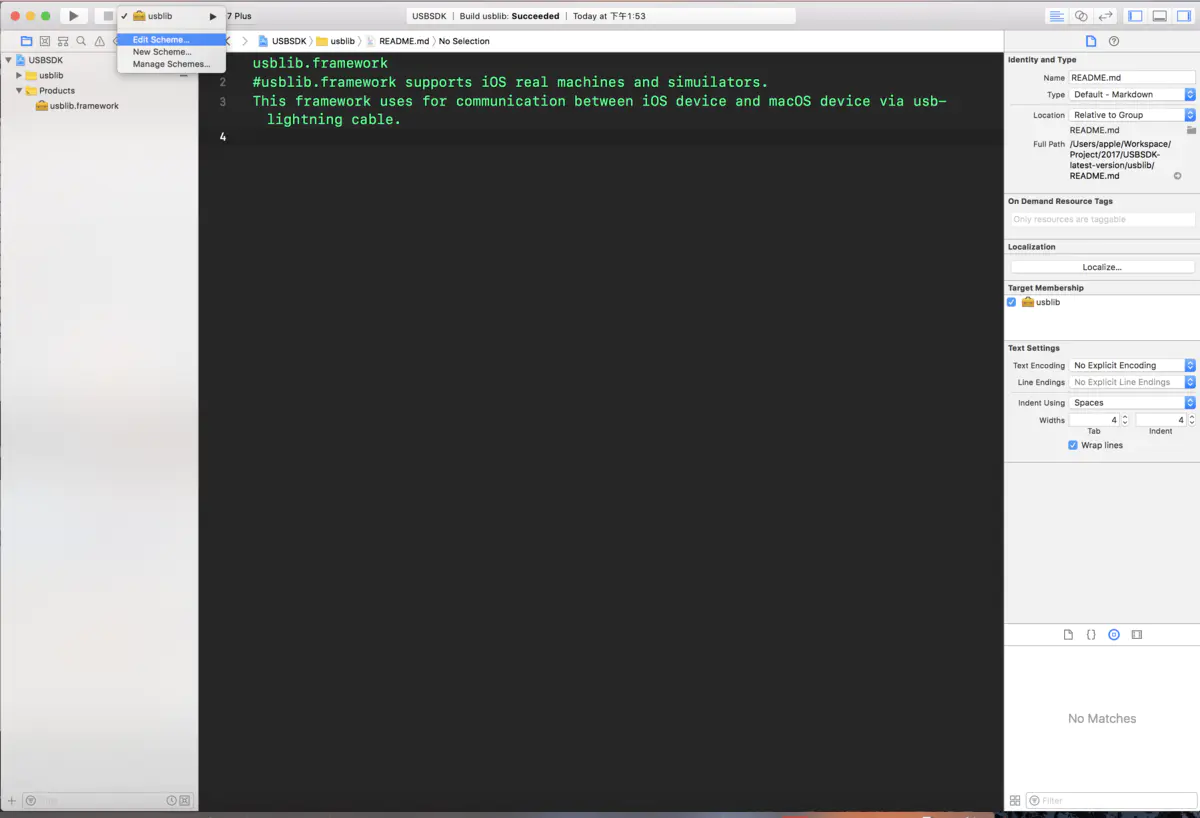1200x818 pixels.
Task: Click the build status activity display
Action: (x=602, y=16)
